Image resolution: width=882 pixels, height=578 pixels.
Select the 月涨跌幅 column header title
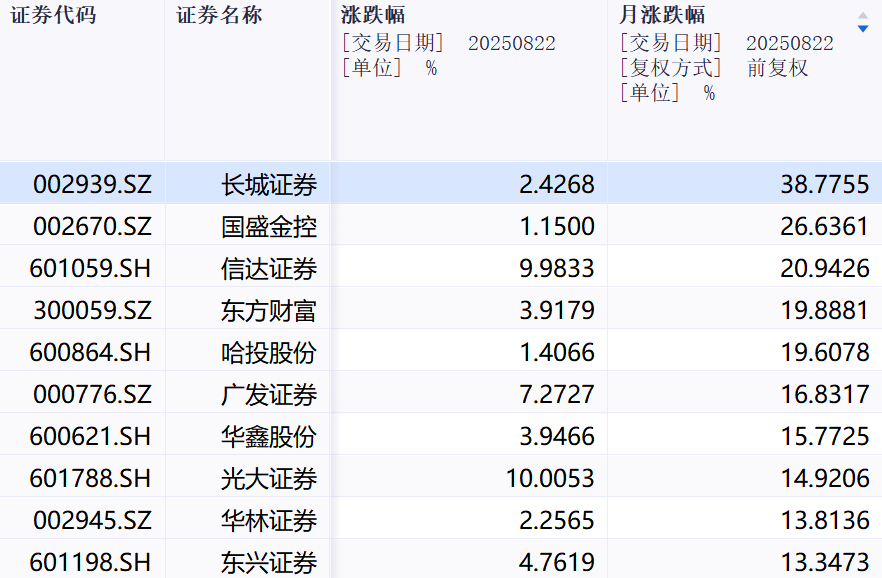click(662, 16)
